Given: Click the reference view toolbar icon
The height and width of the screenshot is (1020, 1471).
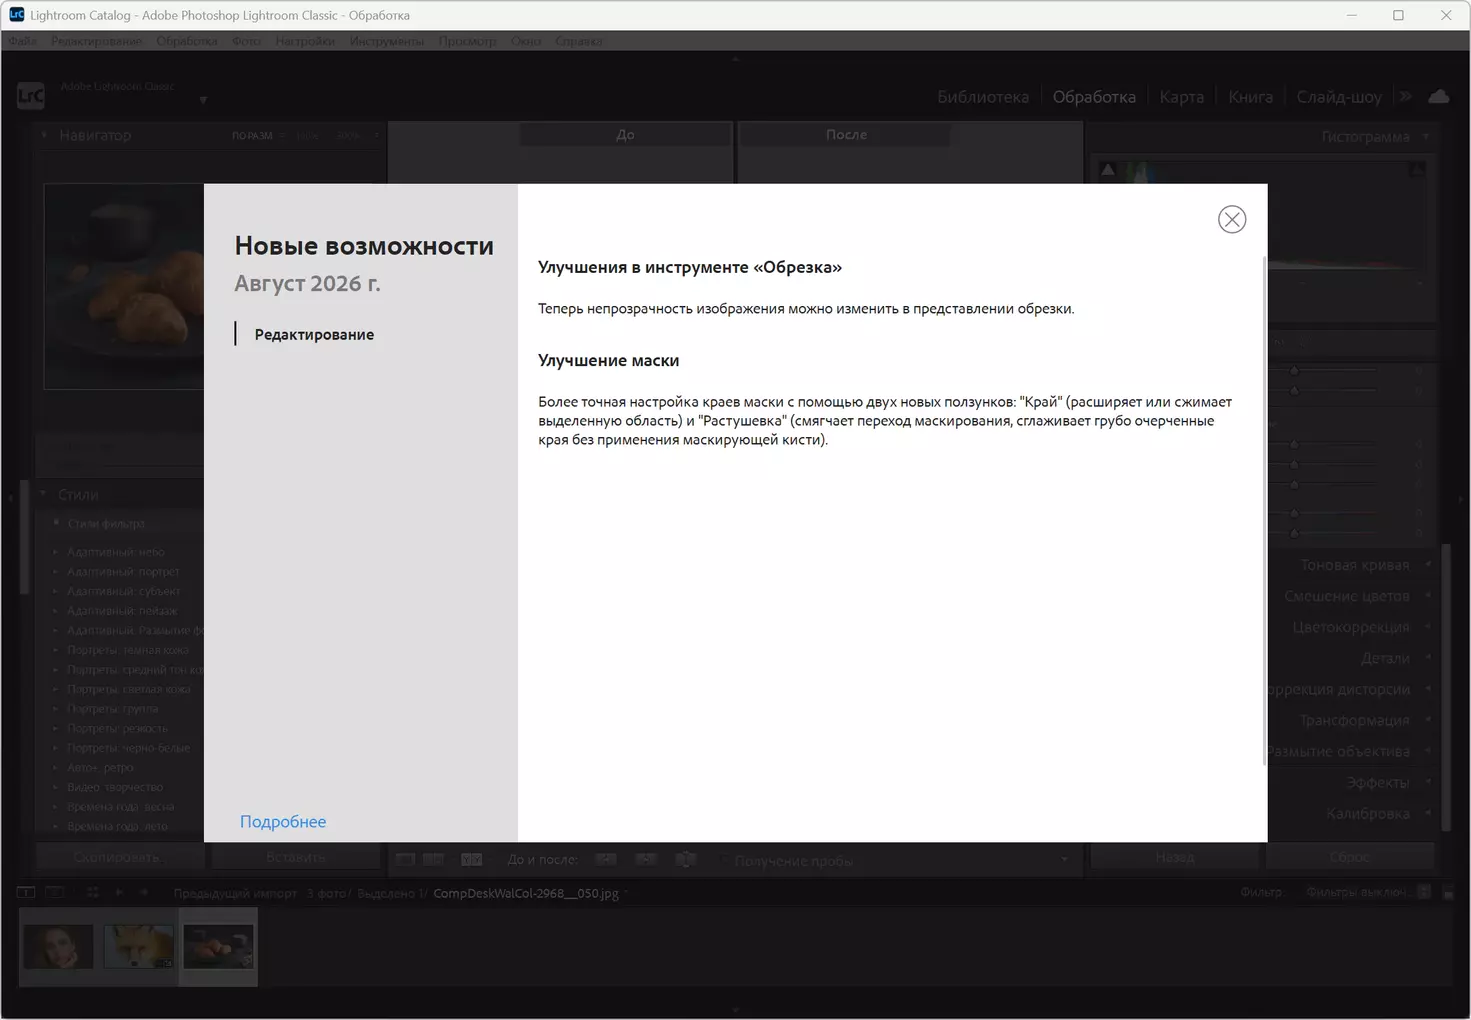Looking at the screenshot, I should [434, 860].
